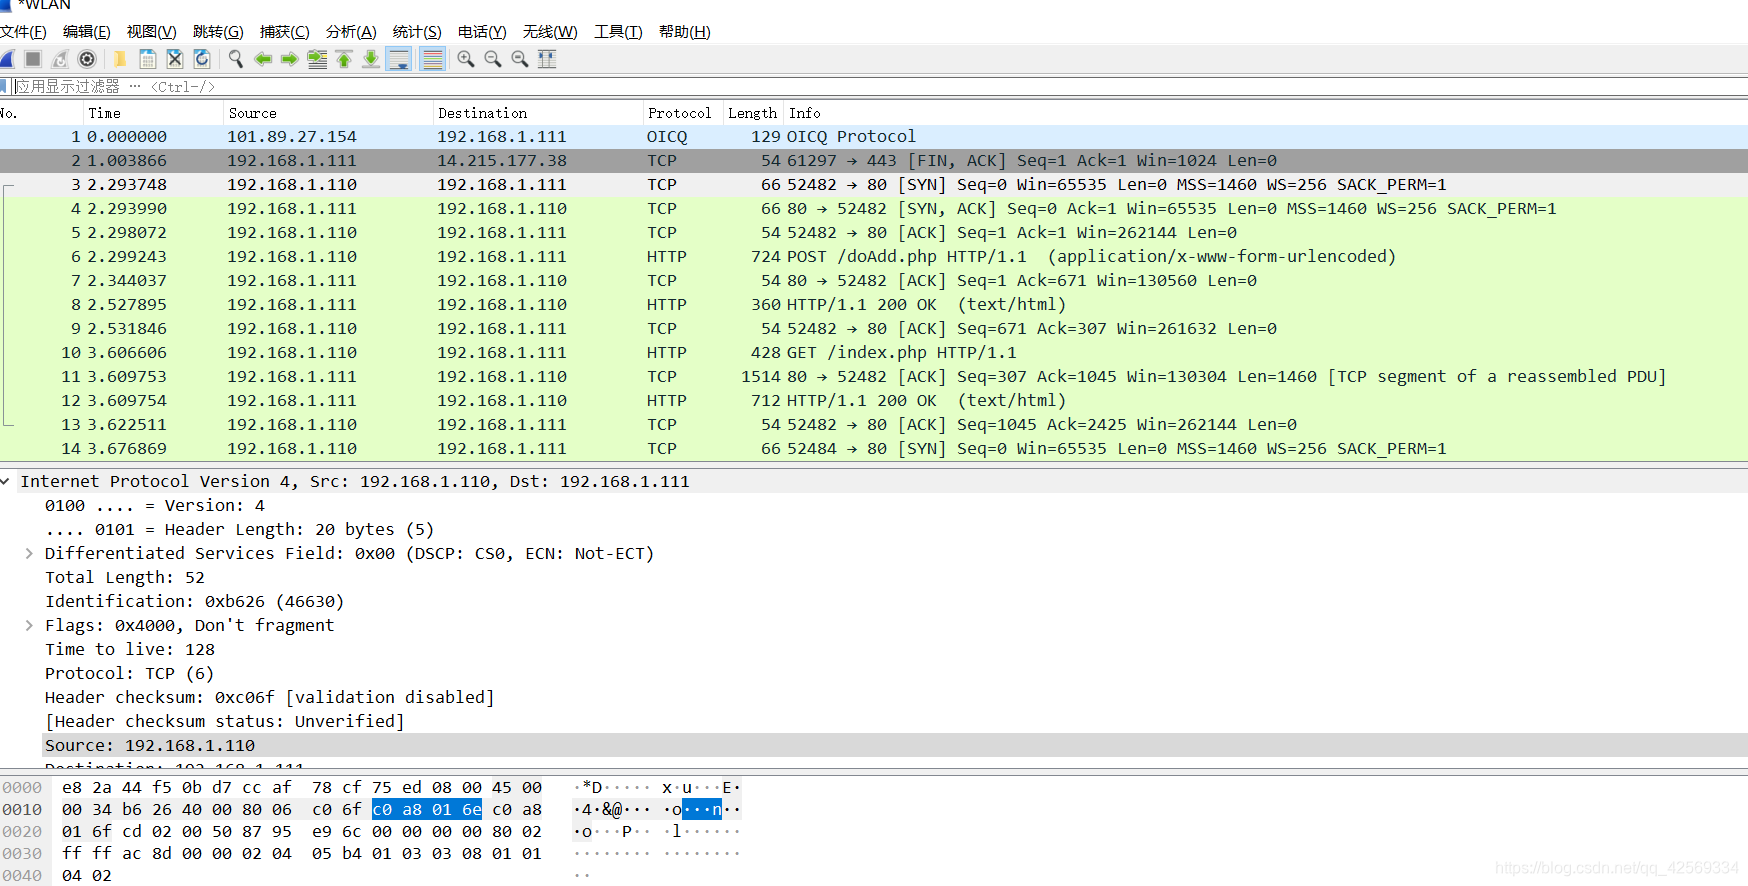Screen dimensions: 1748x886
Task: Select packet 4 SYN, ACK row
Action: tap(874, 209)
